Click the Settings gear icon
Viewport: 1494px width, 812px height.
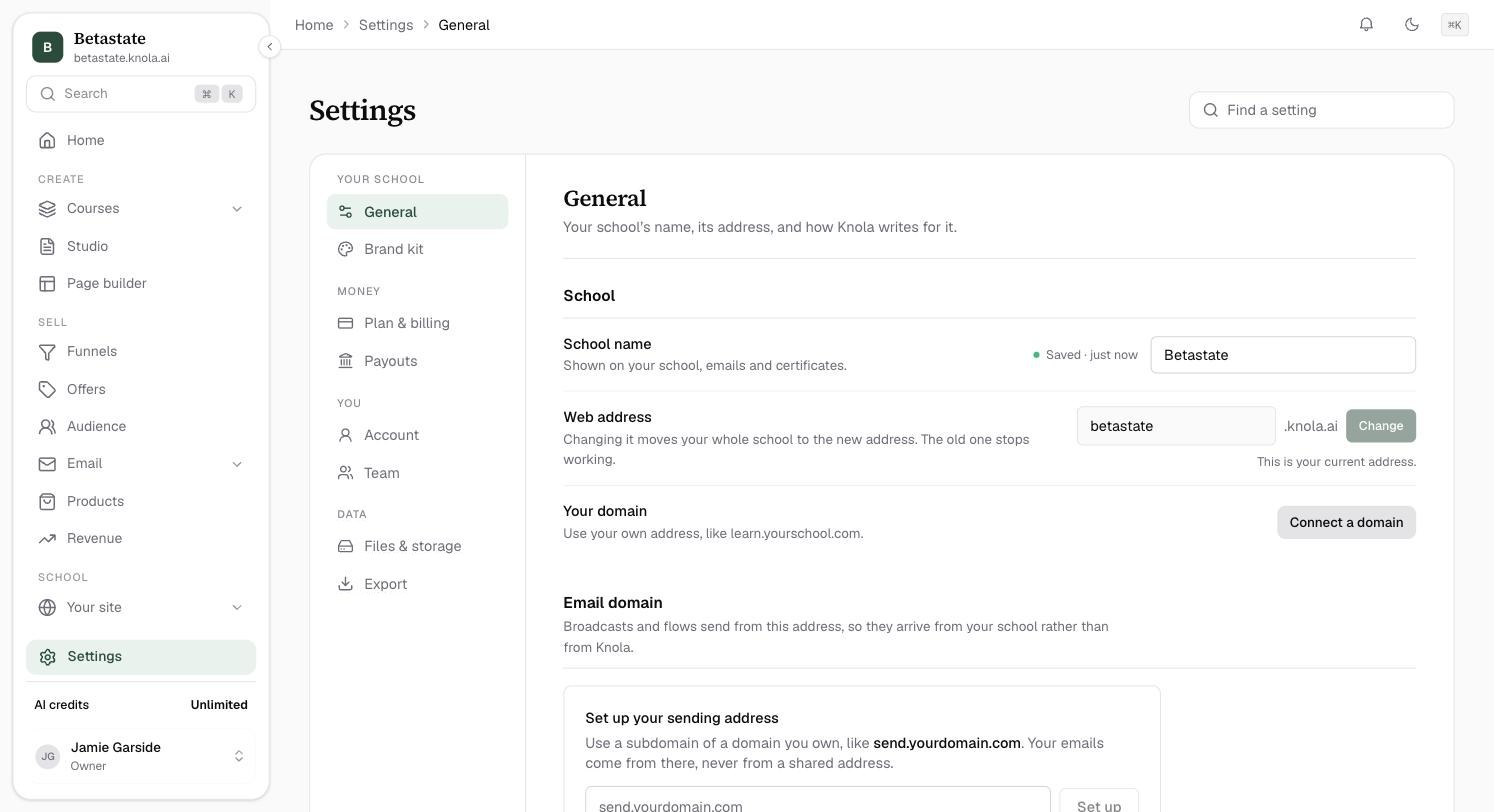tap(47, 657)
